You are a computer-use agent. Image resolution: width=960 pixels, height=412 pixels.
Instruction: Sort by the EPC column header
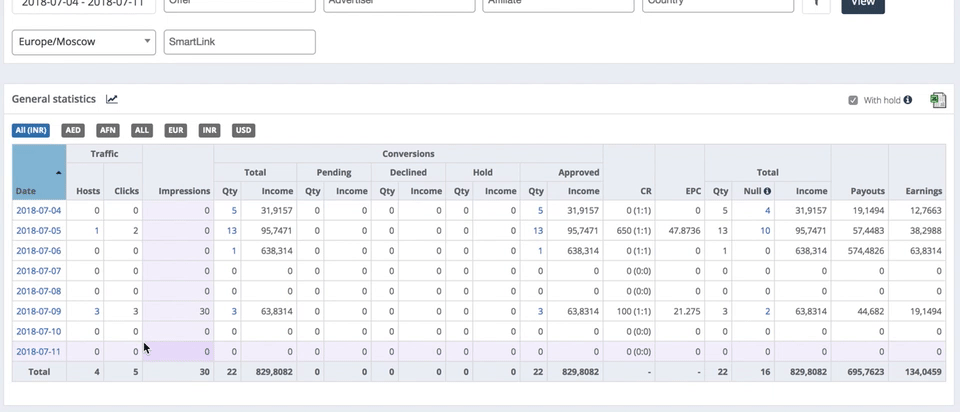(693, 191)
